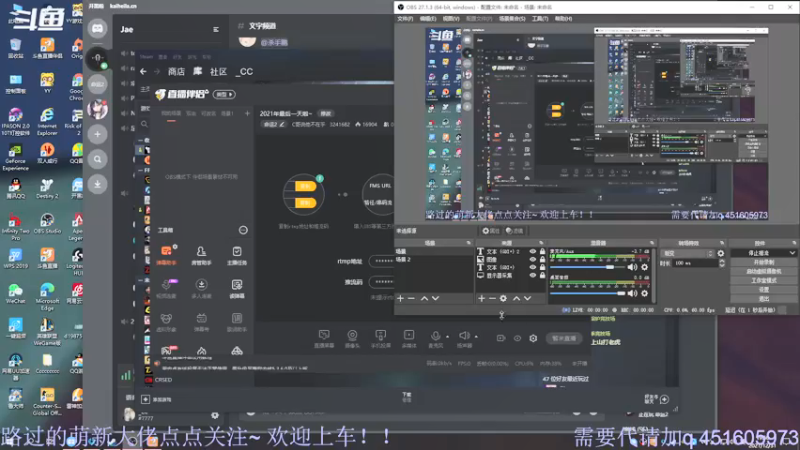This screenshot has width=800, height=450.
Task: Toggle lock on image source in OBS
Action: coord(542,259)
